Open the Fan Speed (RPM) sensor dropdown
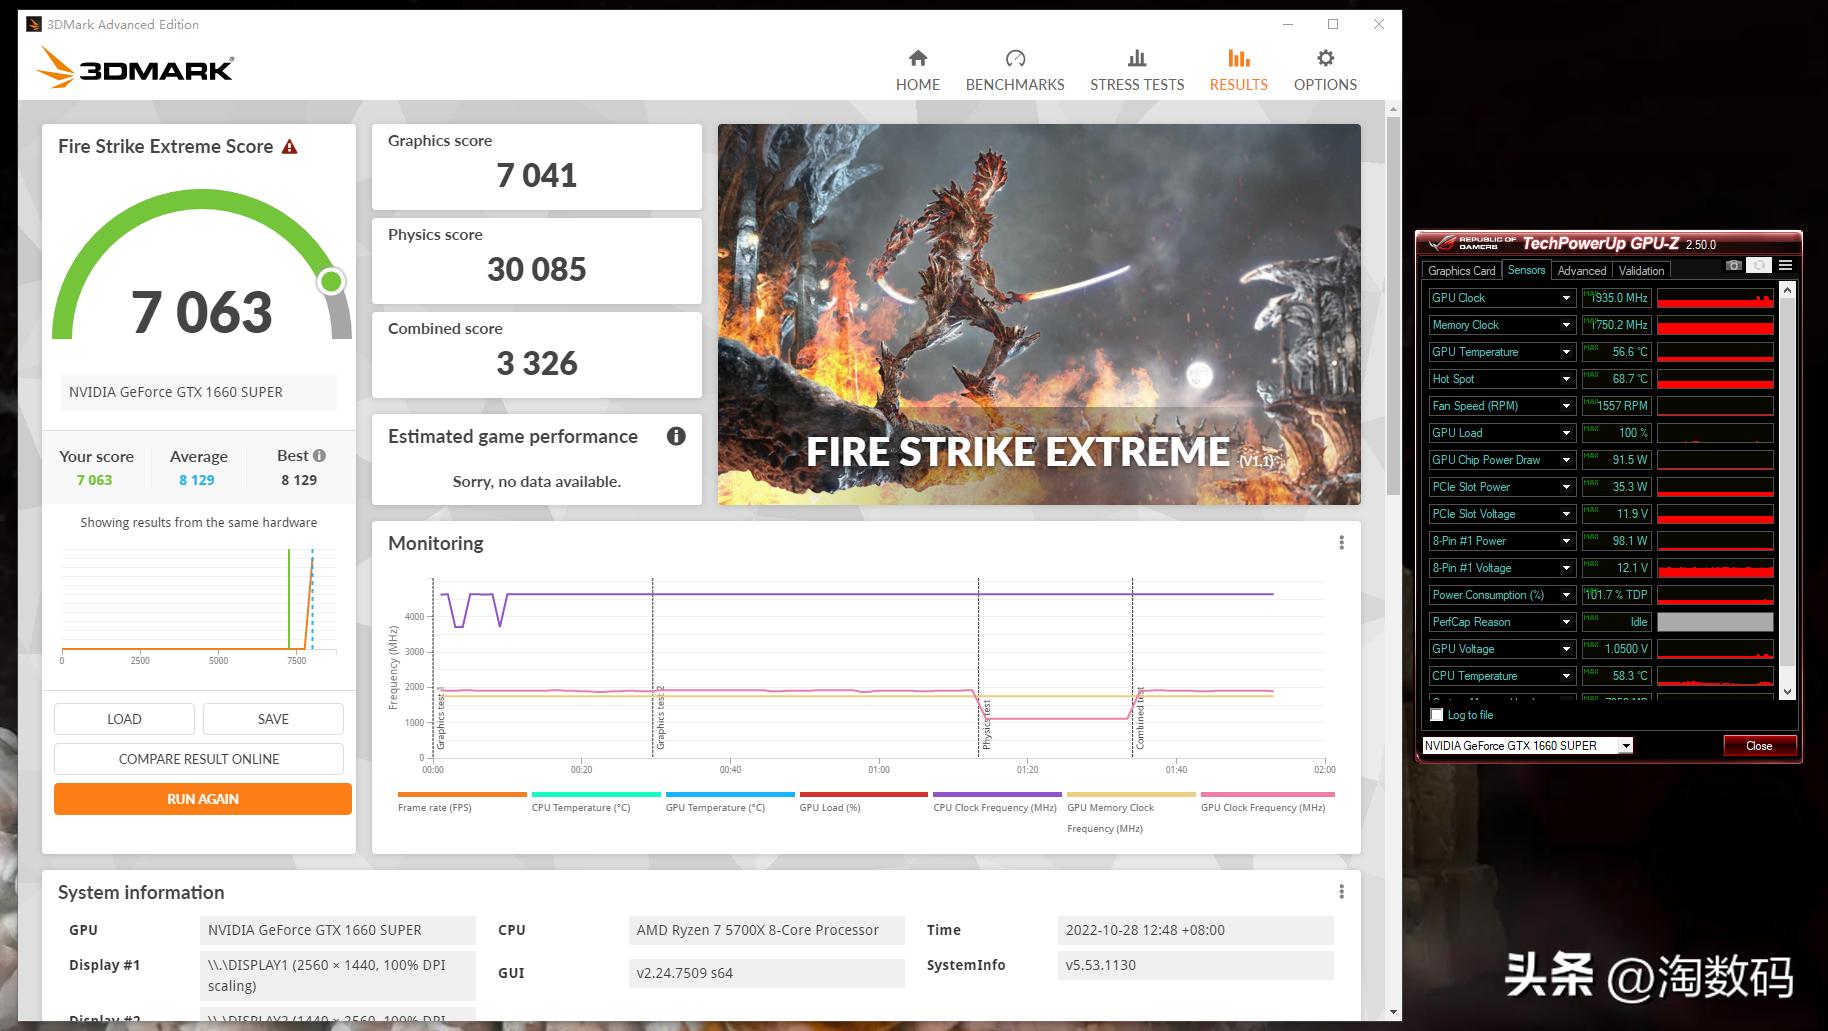Viewport: 1828px width, 1031px height. 1566,405
